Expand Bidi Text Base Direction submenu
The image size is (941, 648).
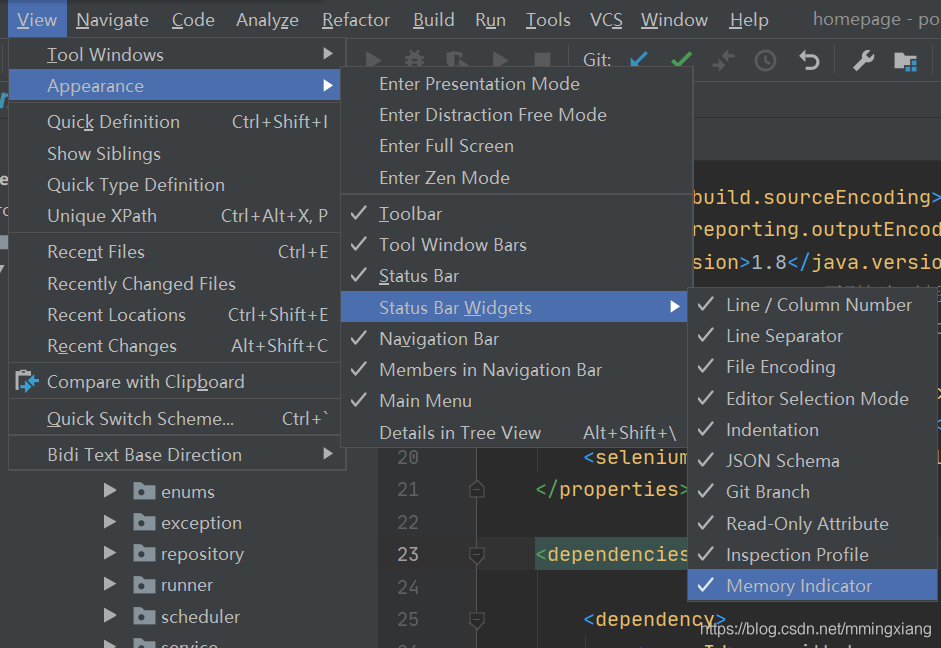pos(175,454)
